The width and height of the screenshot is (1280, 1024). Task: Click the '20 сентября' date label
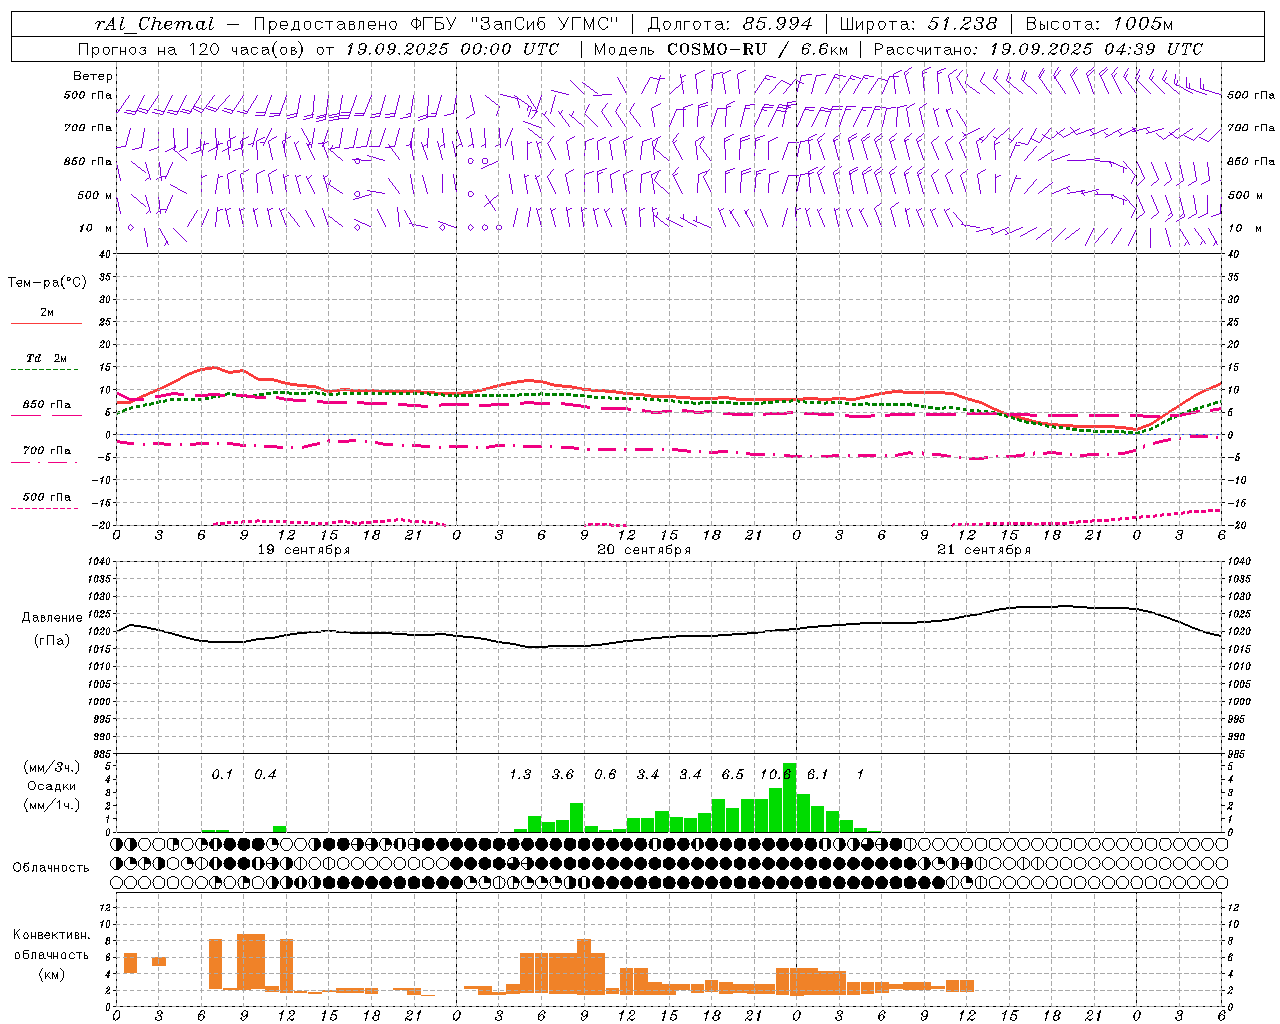pos(644,550)
